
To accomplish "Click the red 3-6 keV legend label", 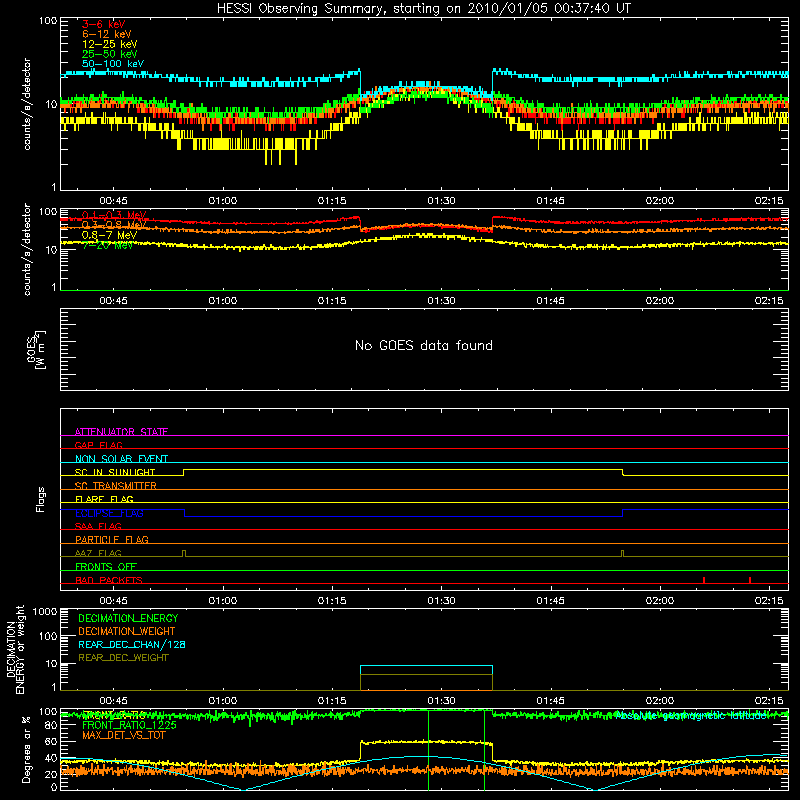I will (104, 24).
